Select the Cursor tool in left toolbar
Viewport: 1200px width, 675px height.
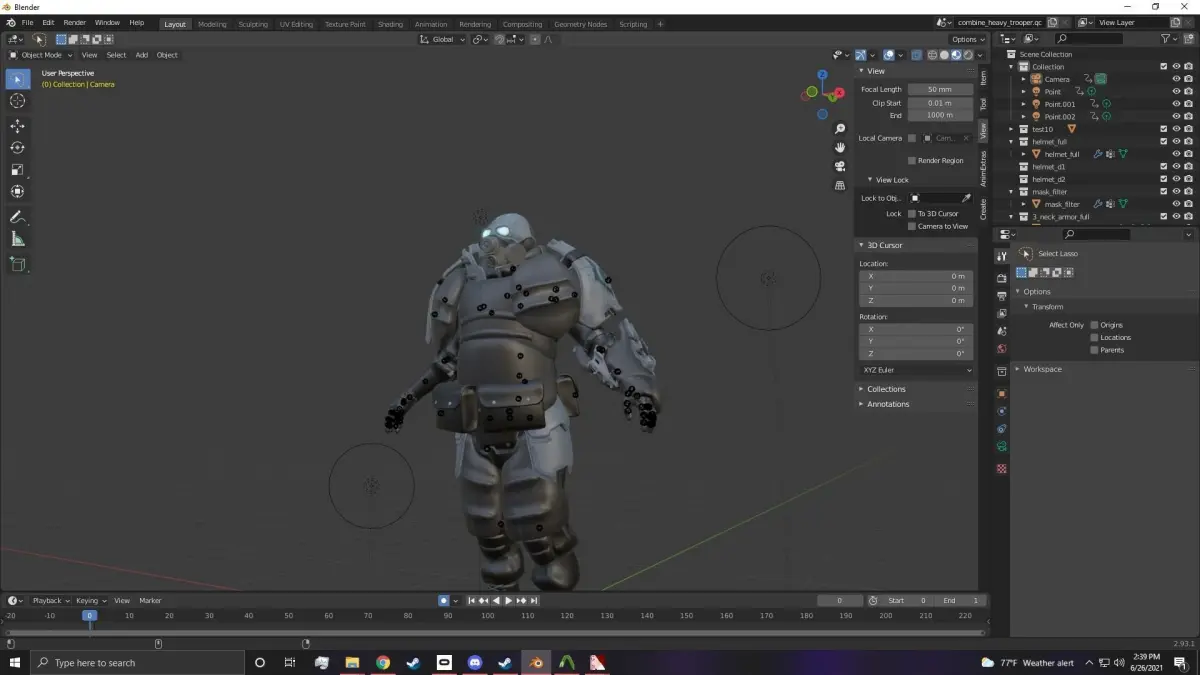click(x=17, y=101)
